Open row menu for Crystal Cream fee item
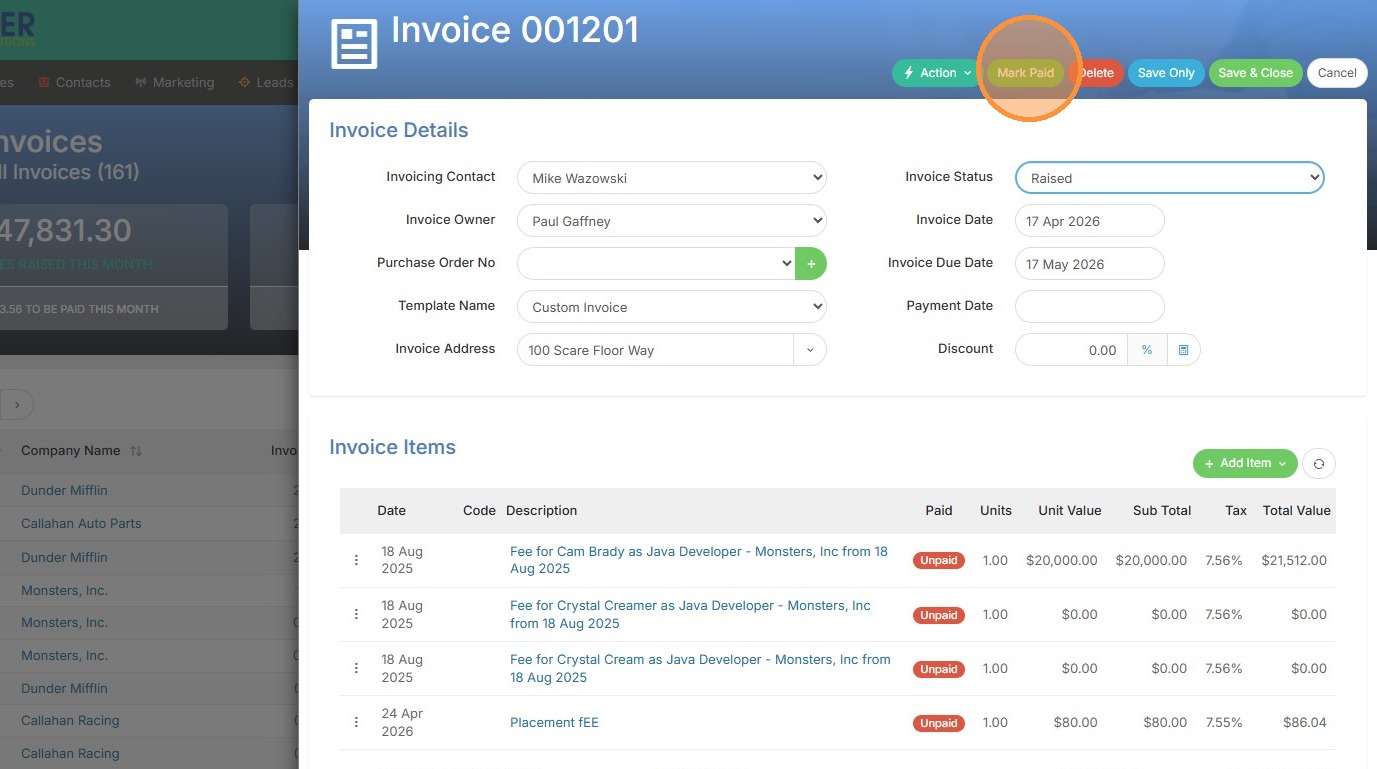This screenshot has height=769, width=1377. [356, 668]
